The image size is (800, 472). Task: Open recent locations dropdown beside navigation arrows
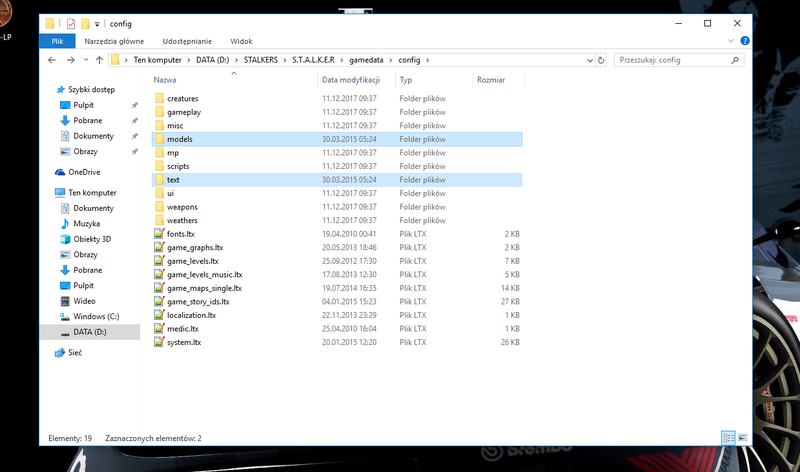click(x=87, y=60)
